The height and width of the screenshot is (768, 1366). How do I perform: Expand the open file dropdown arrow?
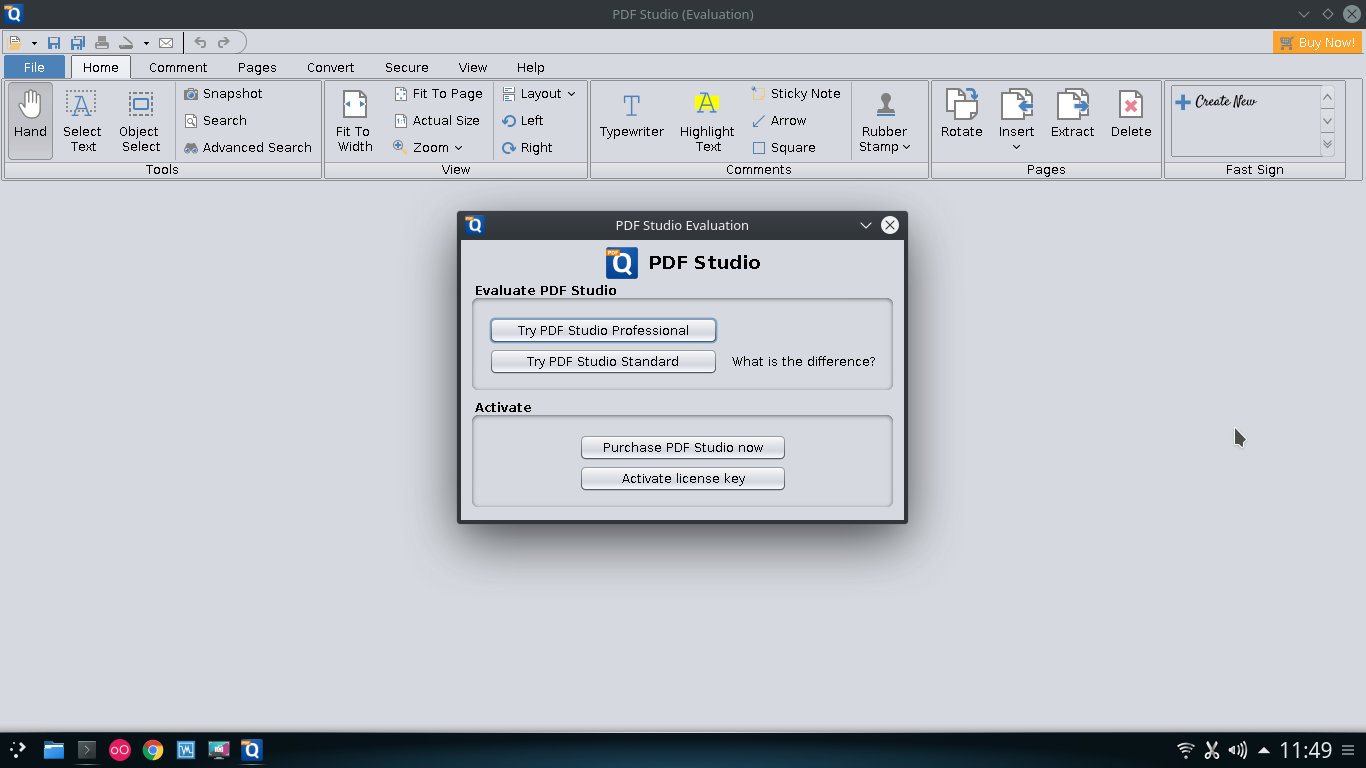(x=34, y=43)
